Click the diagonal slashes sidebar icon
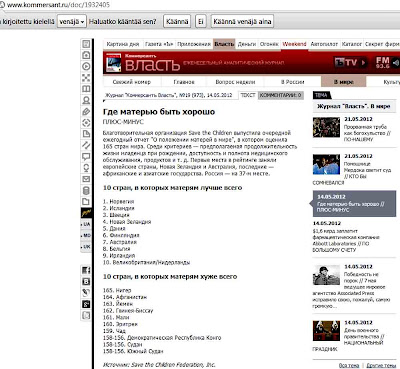The height and width of the screenshot is (369, 400). click(x=86, y=145)
